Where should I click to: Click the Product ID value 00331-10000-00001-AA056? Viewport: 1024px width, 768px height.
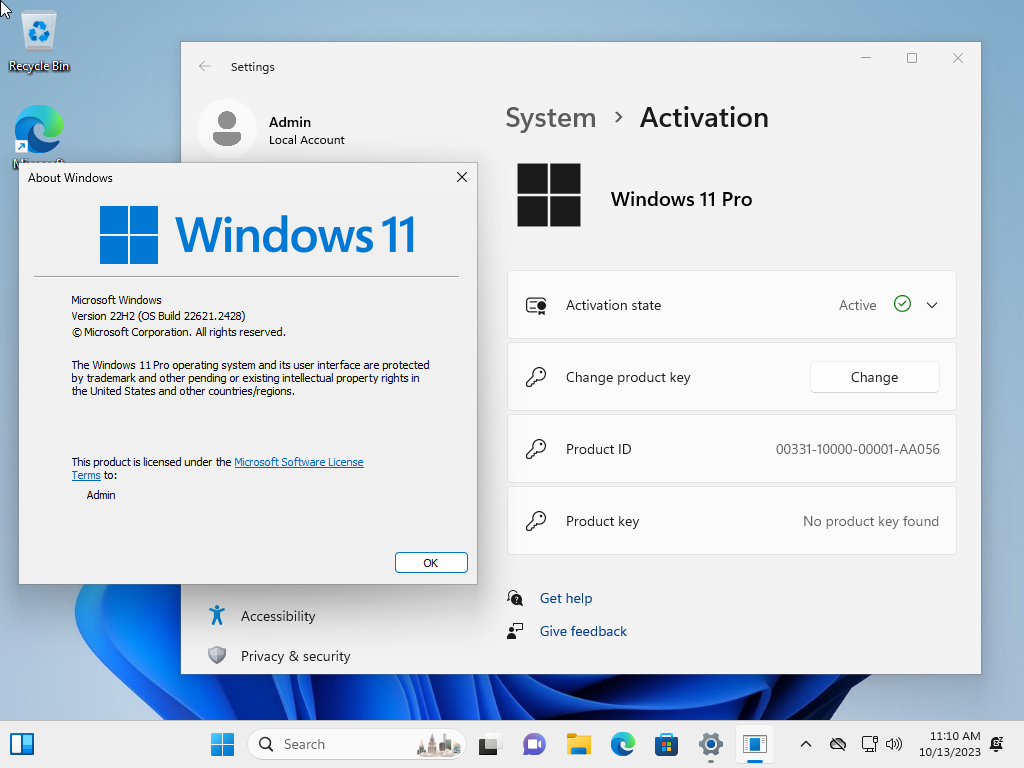pos(857,449)
